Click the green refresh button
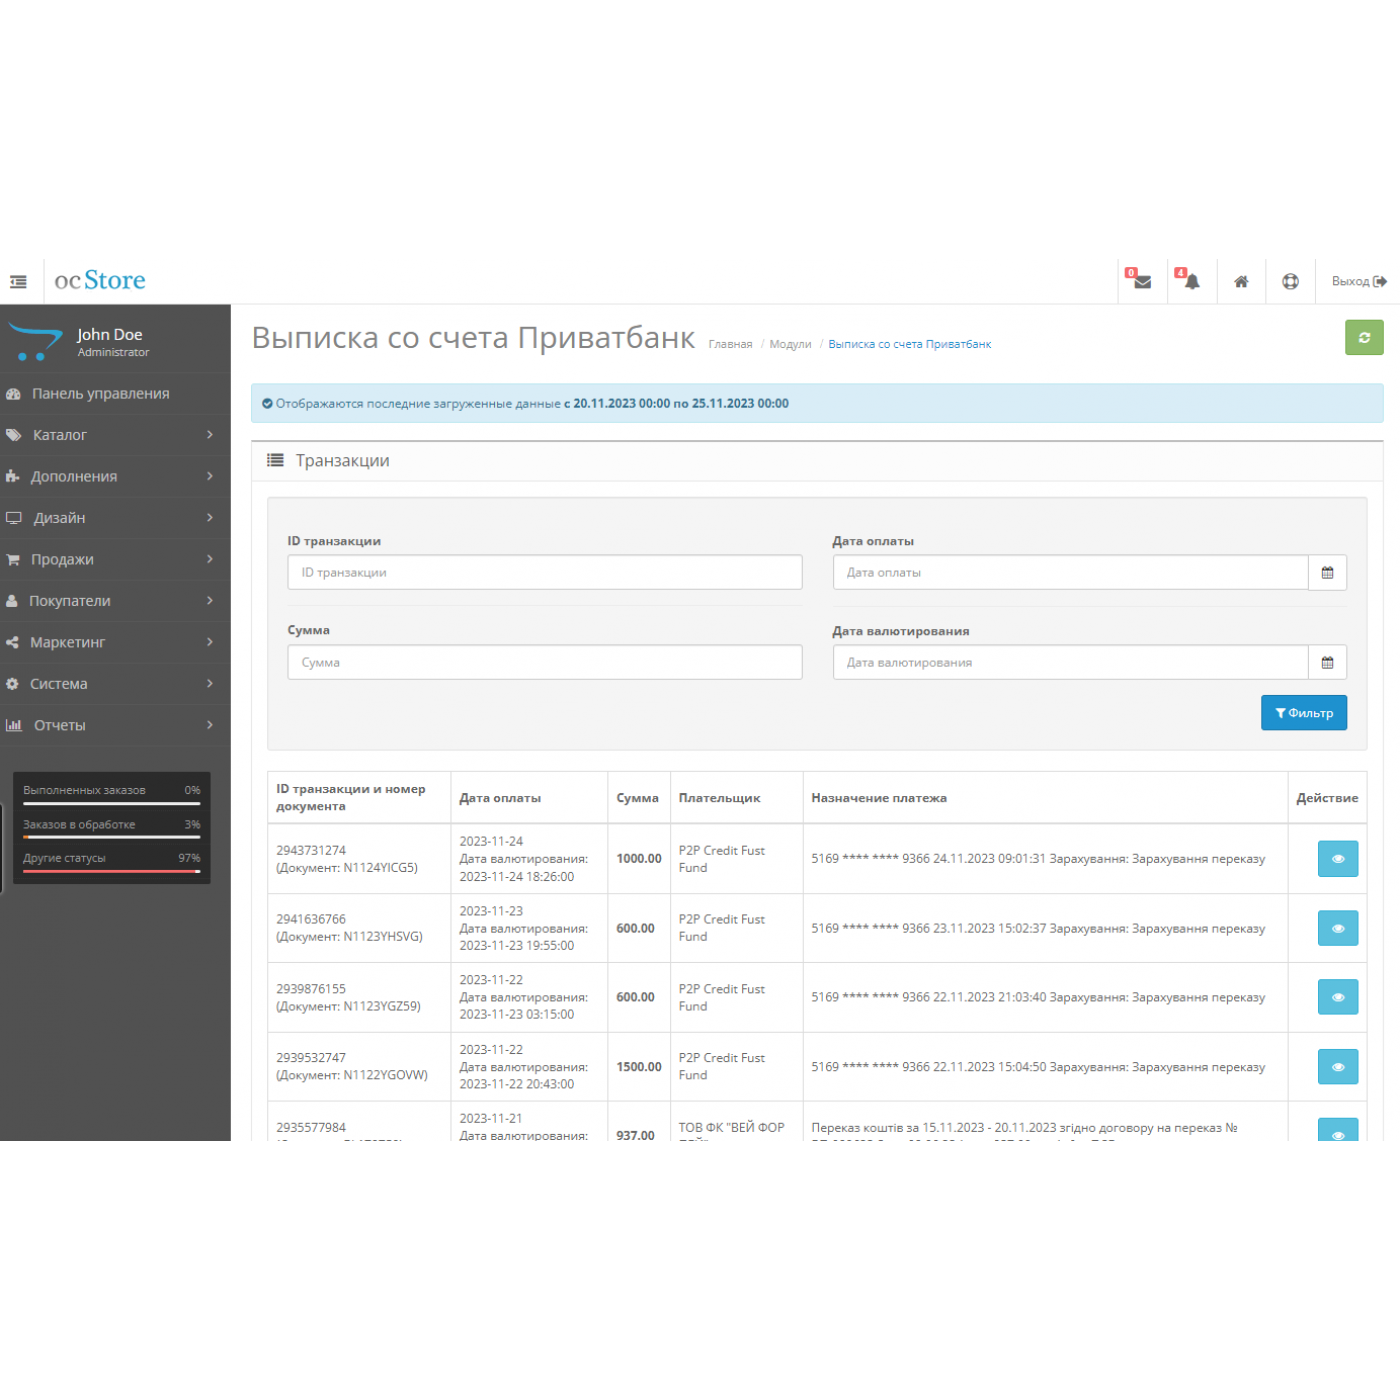The height and width of the screenshot is (1400, 1400). 1363,338
